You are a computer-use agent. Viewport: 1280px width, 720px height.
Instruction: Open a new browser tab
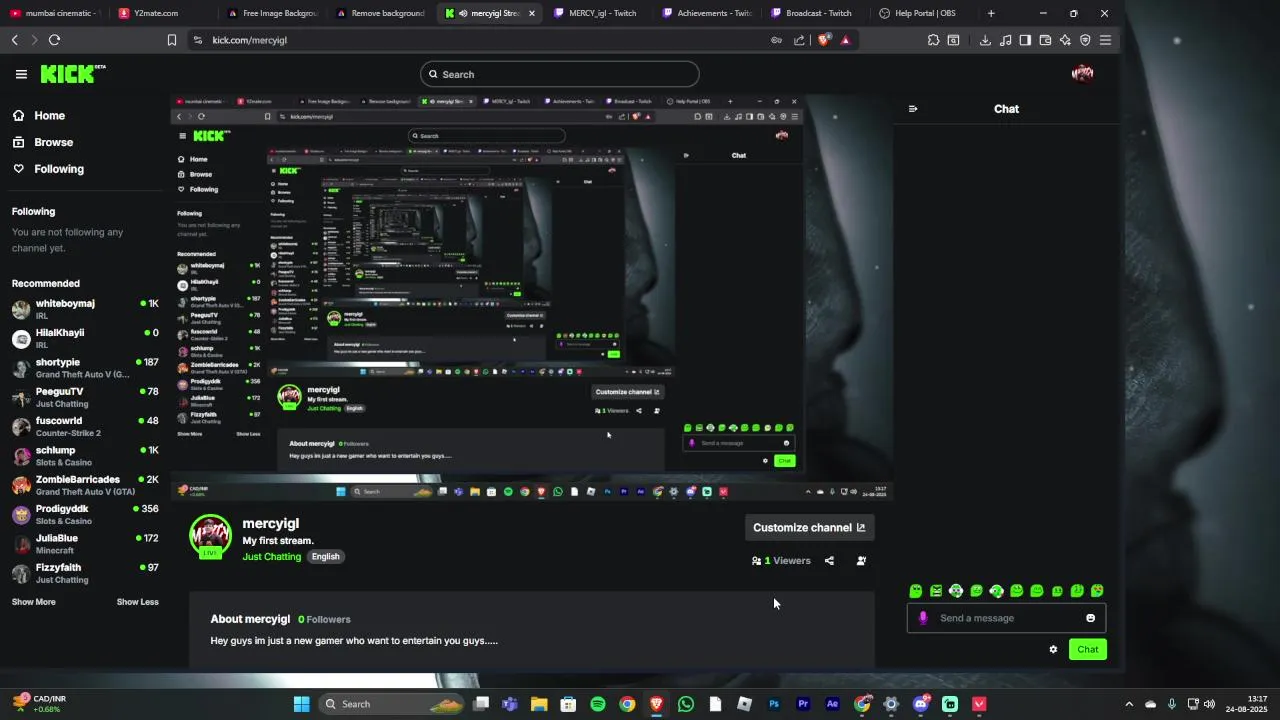(x=991, y=13)
